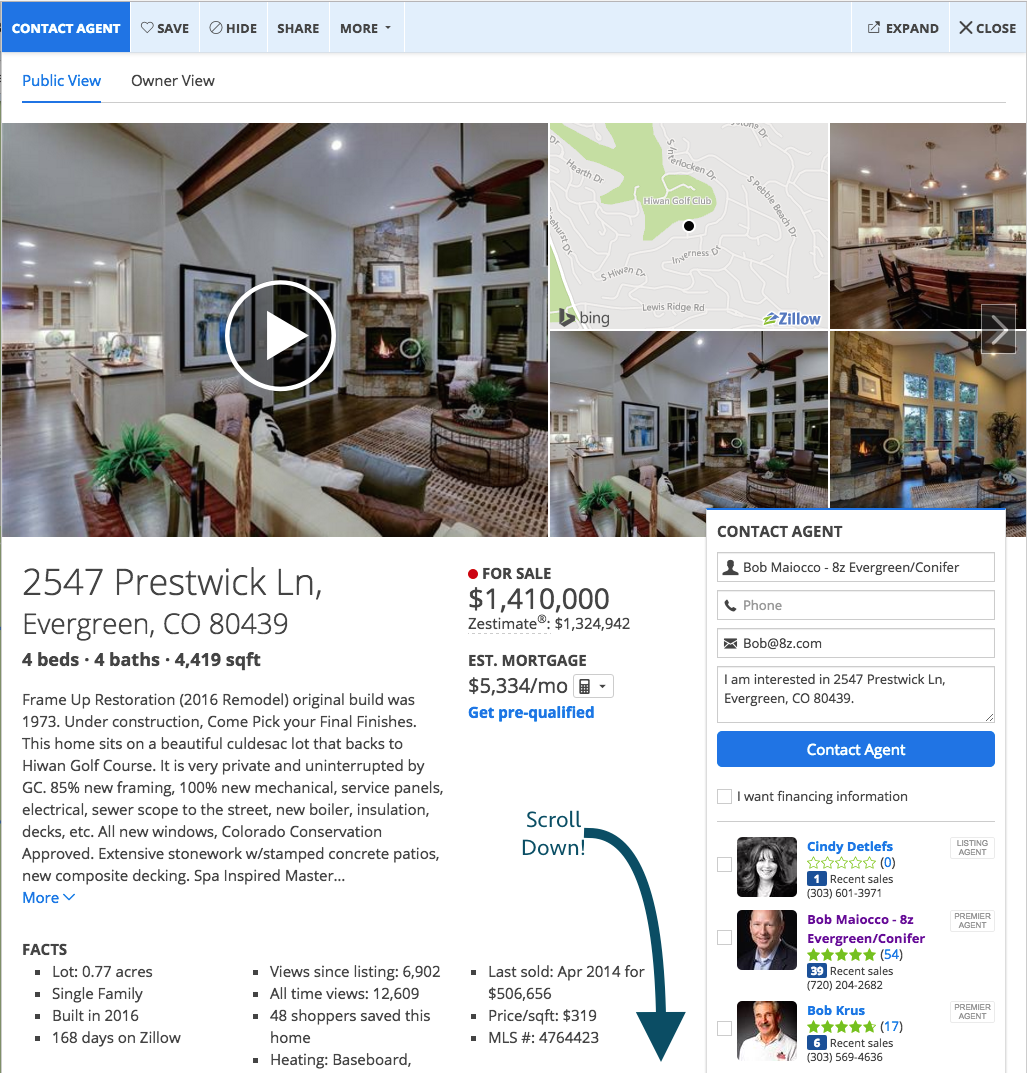The height and width of the screenshot is (1073, 1027).
Task: Open the Get pre-qualified link
Action: 531,712
